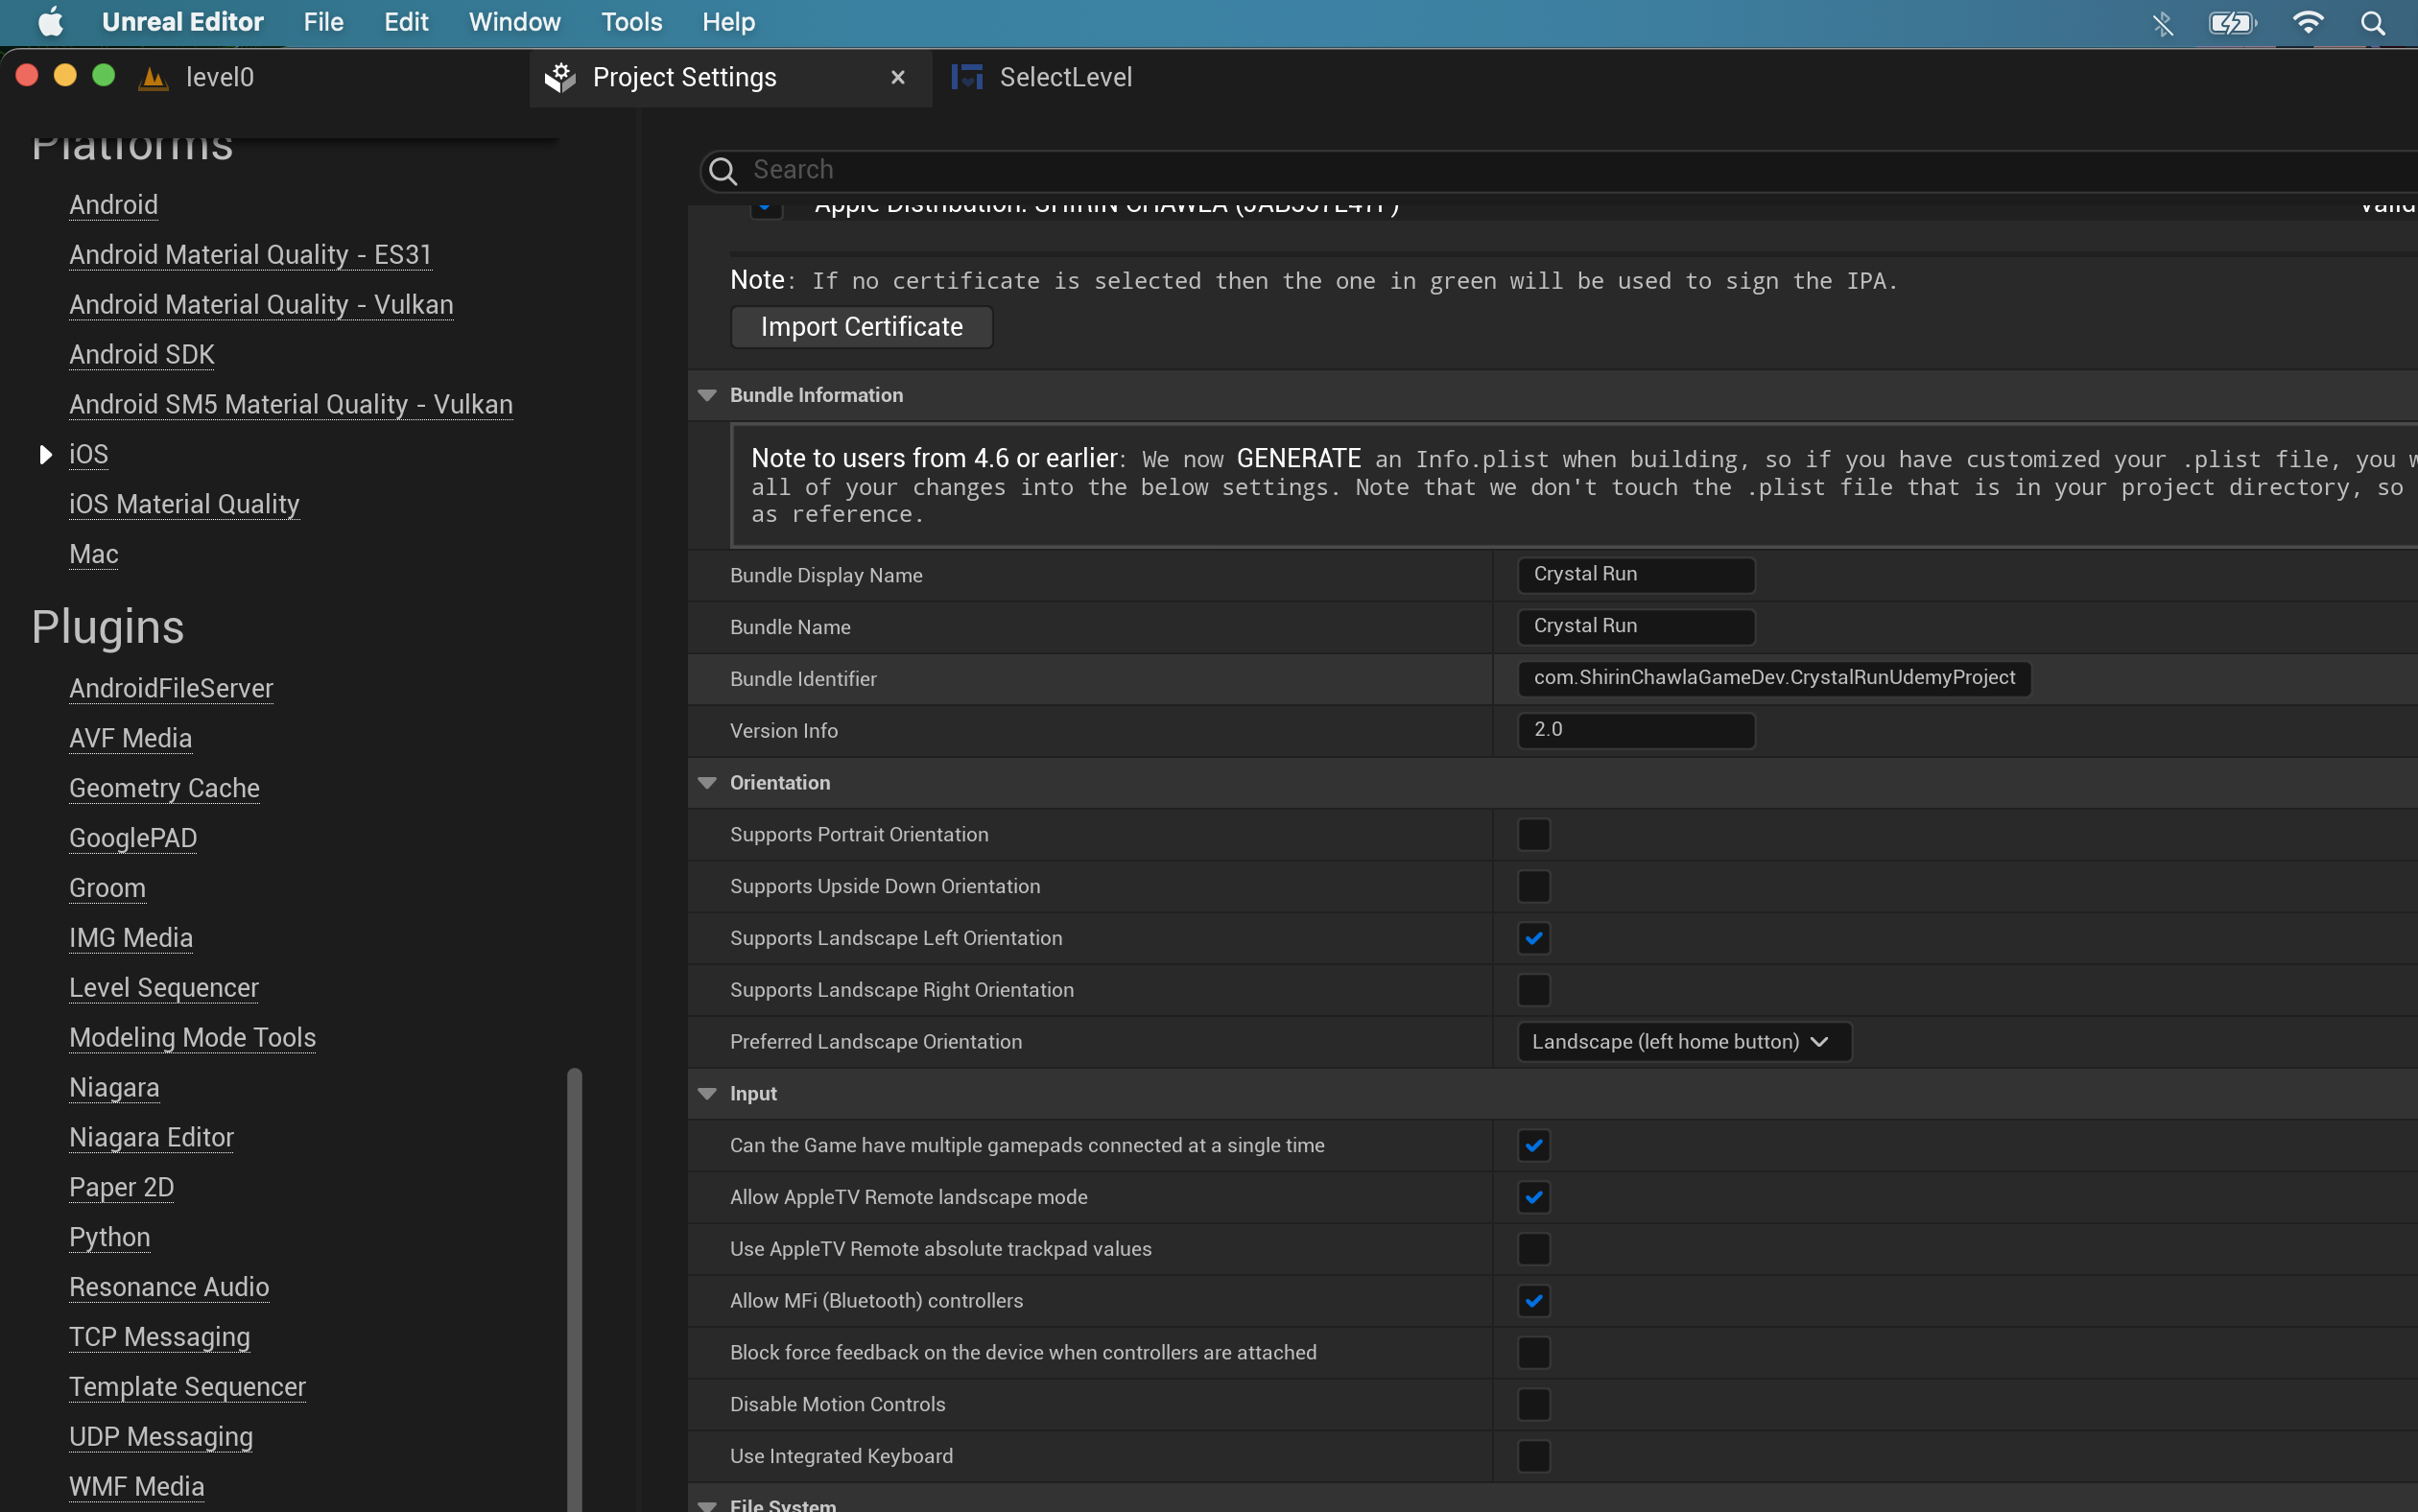Click the settings Search field

point(1560,171)
